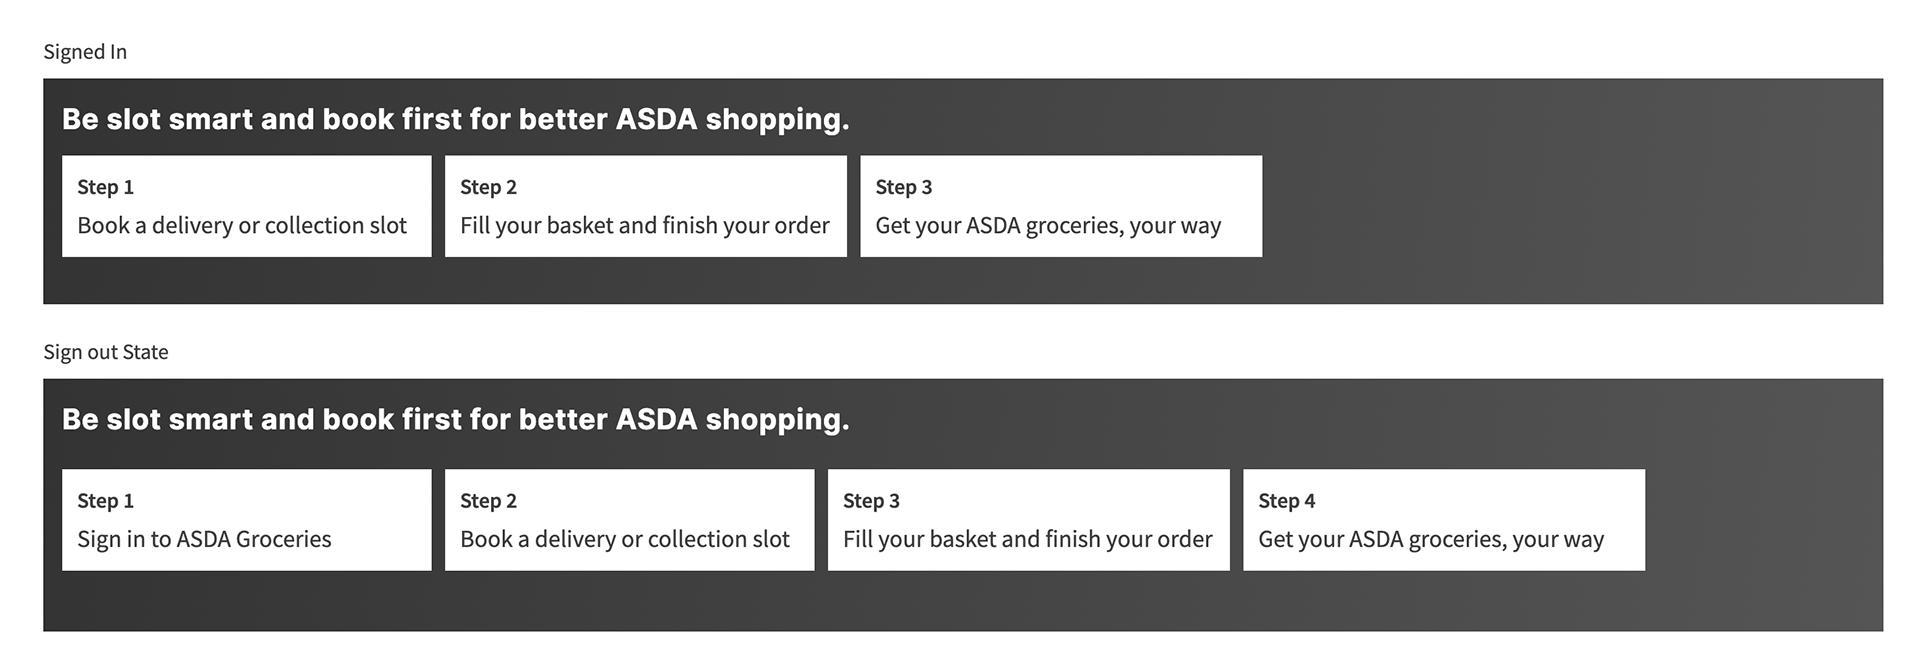Viewport: 1920px width, 664px height.
Task: Select signed-out "Fill your basket and finish your order" text
Action: 1027,540
